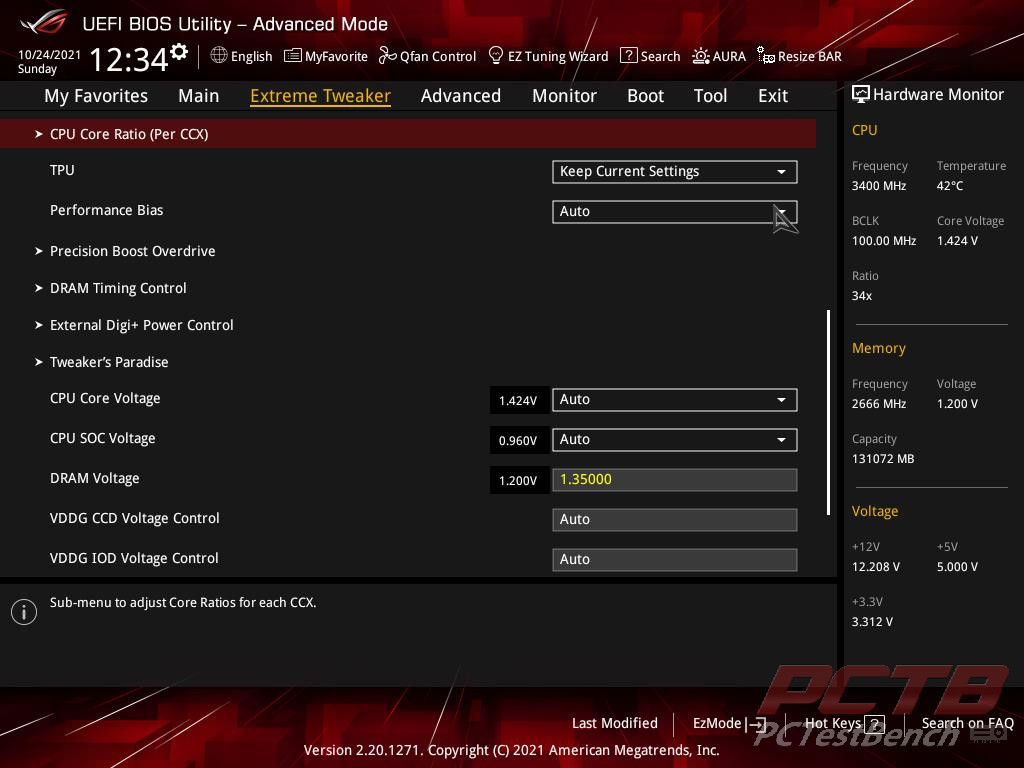Viewport: 1024px width, 768px height.
Task: Click the MyFavorite list icon
Action: (293, 56)
